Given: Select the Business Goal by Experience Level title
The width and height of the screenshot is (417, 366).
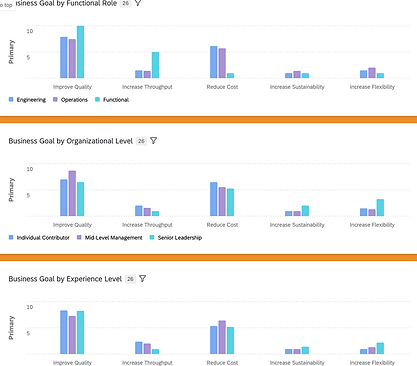Looking at the screenshot, I should (65, 279).
